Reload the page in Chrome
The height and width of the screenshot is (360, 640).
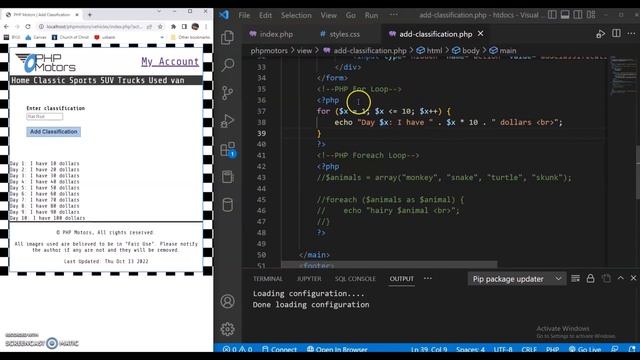tap(28, 27)
